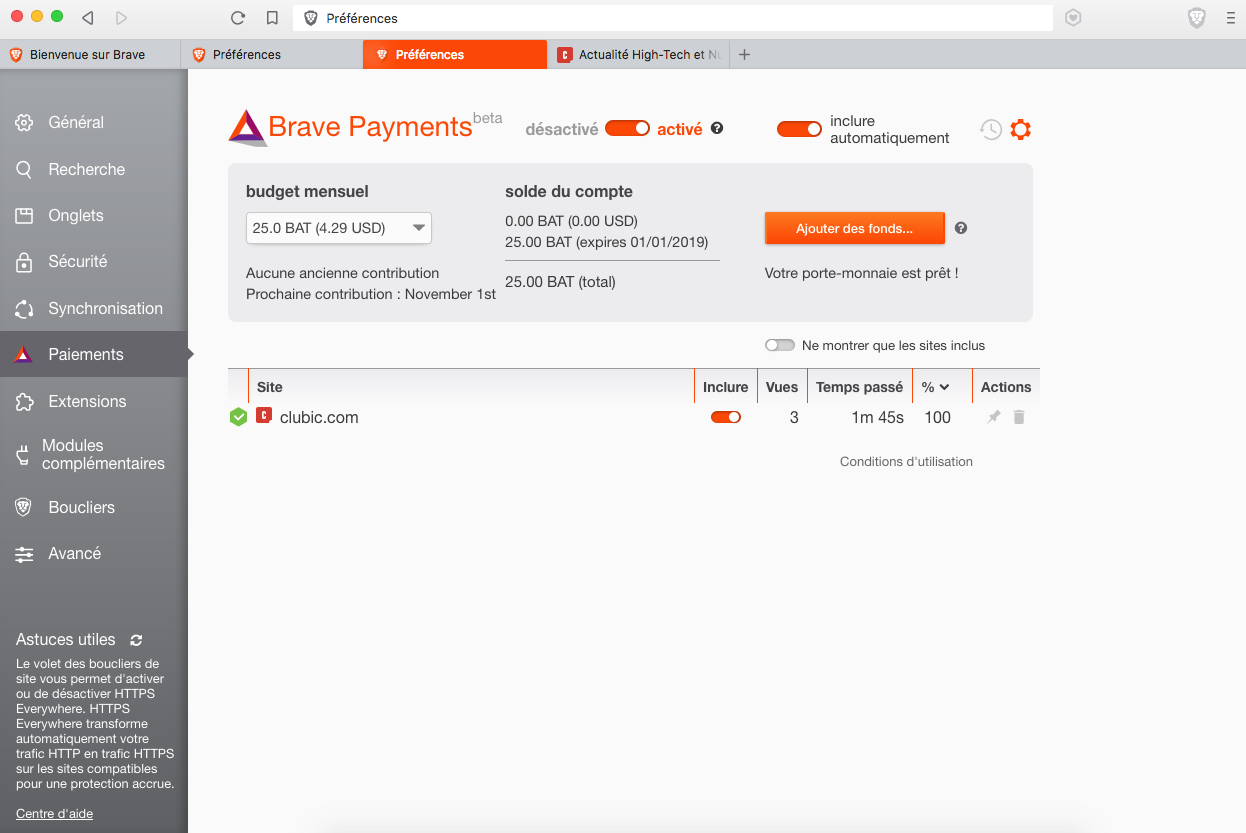Switch to the Bienvenue sur Brave tab

[x=90, y=55]
